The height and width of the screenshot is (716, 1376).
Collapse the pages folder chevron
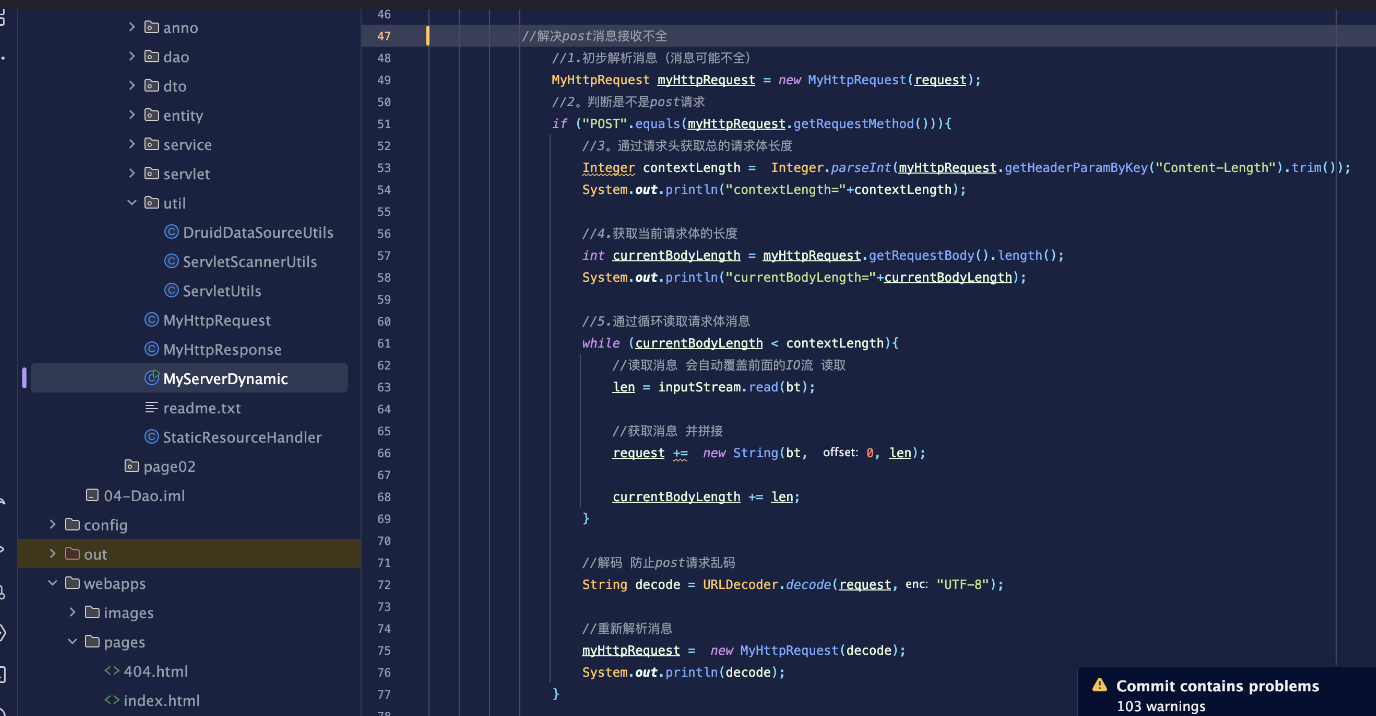point(73,642)
